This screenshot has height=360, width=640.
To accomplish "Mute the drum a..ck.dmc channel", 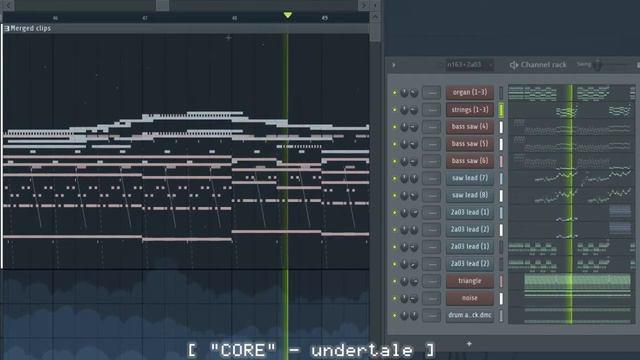I will point(395,316).
